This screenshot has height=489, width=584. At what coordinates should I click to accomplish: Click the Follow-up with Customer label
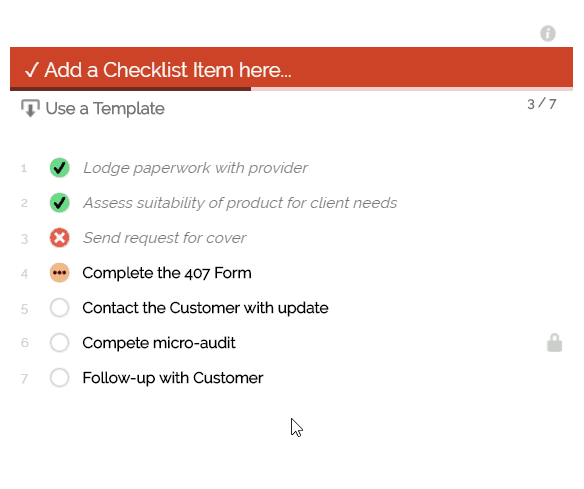click(x=173, y=378)
